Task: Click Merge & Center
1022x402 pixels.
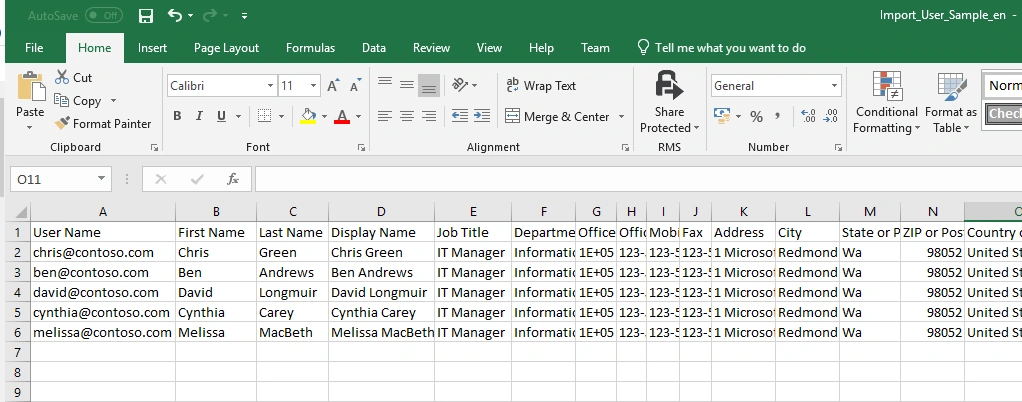Action: tap(557, 117)
